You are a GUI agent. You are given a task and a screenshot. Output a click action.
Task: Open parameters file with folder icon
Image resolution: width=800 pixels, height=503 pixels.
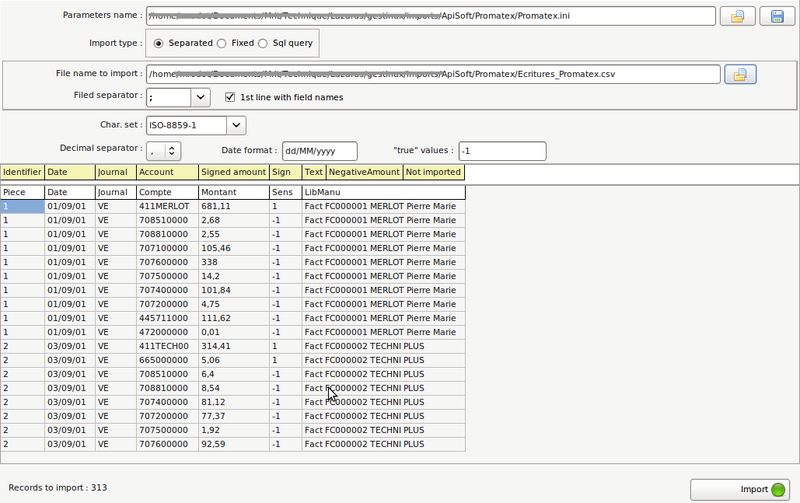click(x=737, y=16)
